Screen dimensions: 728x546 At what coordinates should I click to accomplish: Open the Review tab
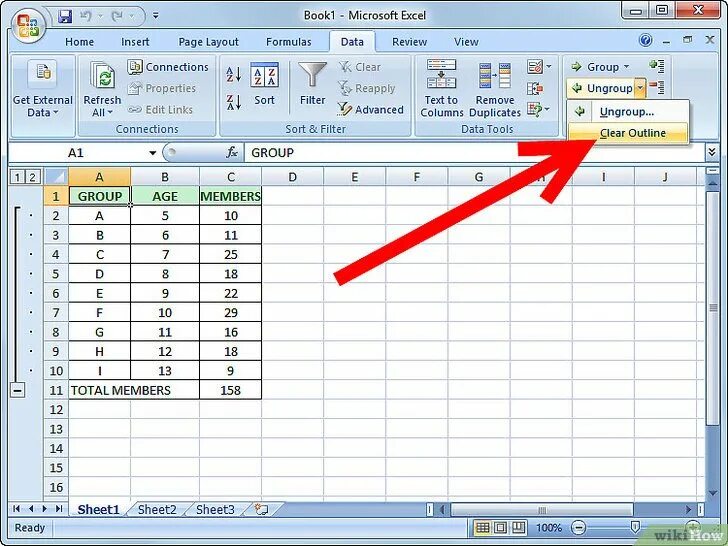pyautogui.click(x=409, y=42)
